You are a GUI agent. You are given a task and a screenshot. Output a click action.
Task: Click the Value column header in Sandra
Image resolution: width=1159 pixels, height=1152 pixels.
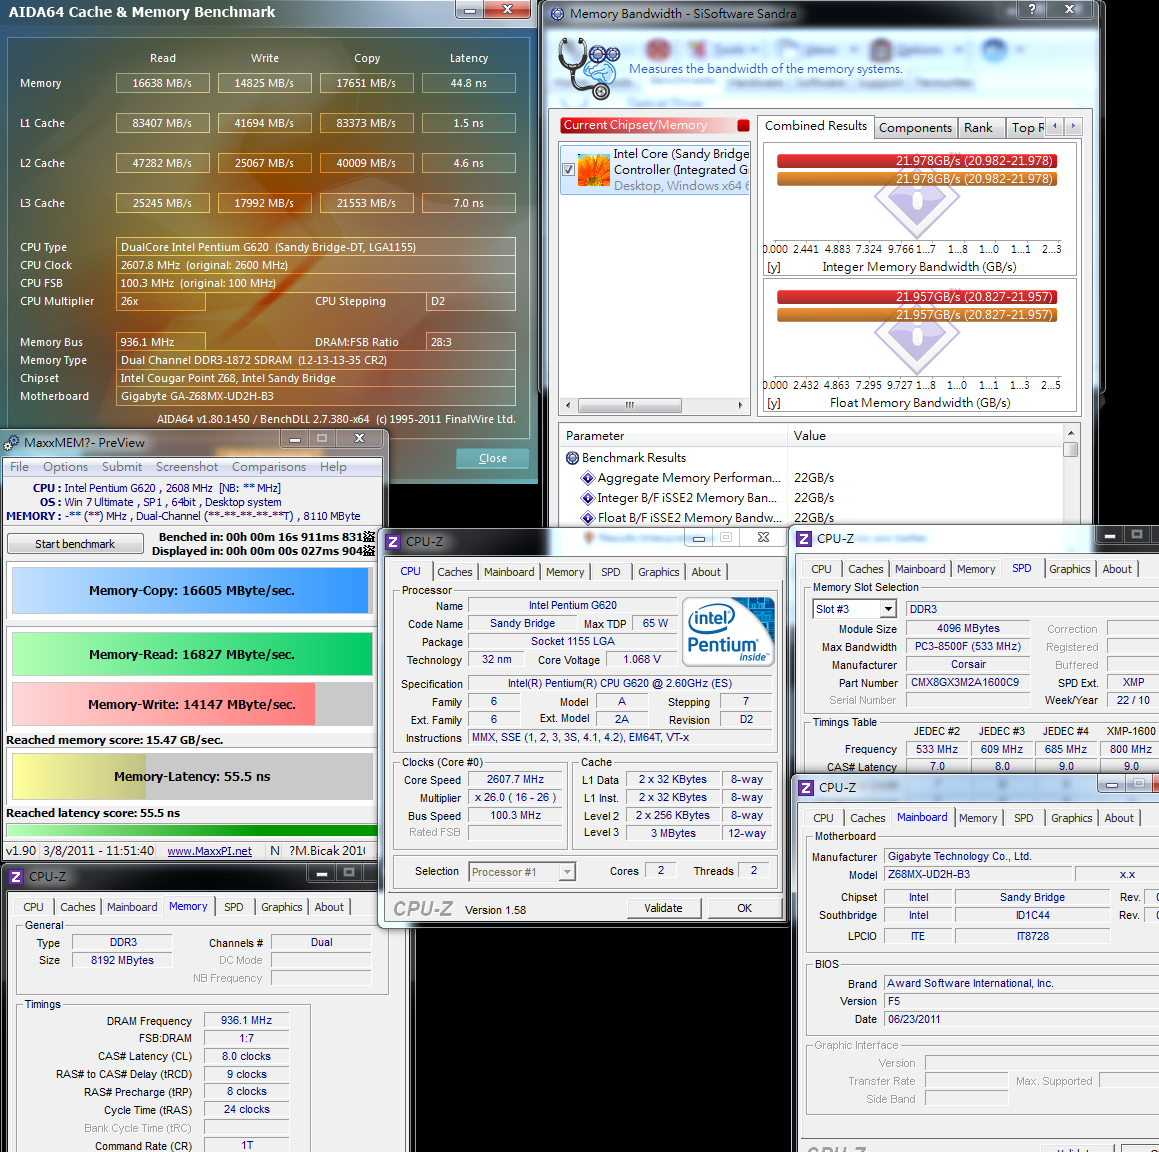[925, 436]
